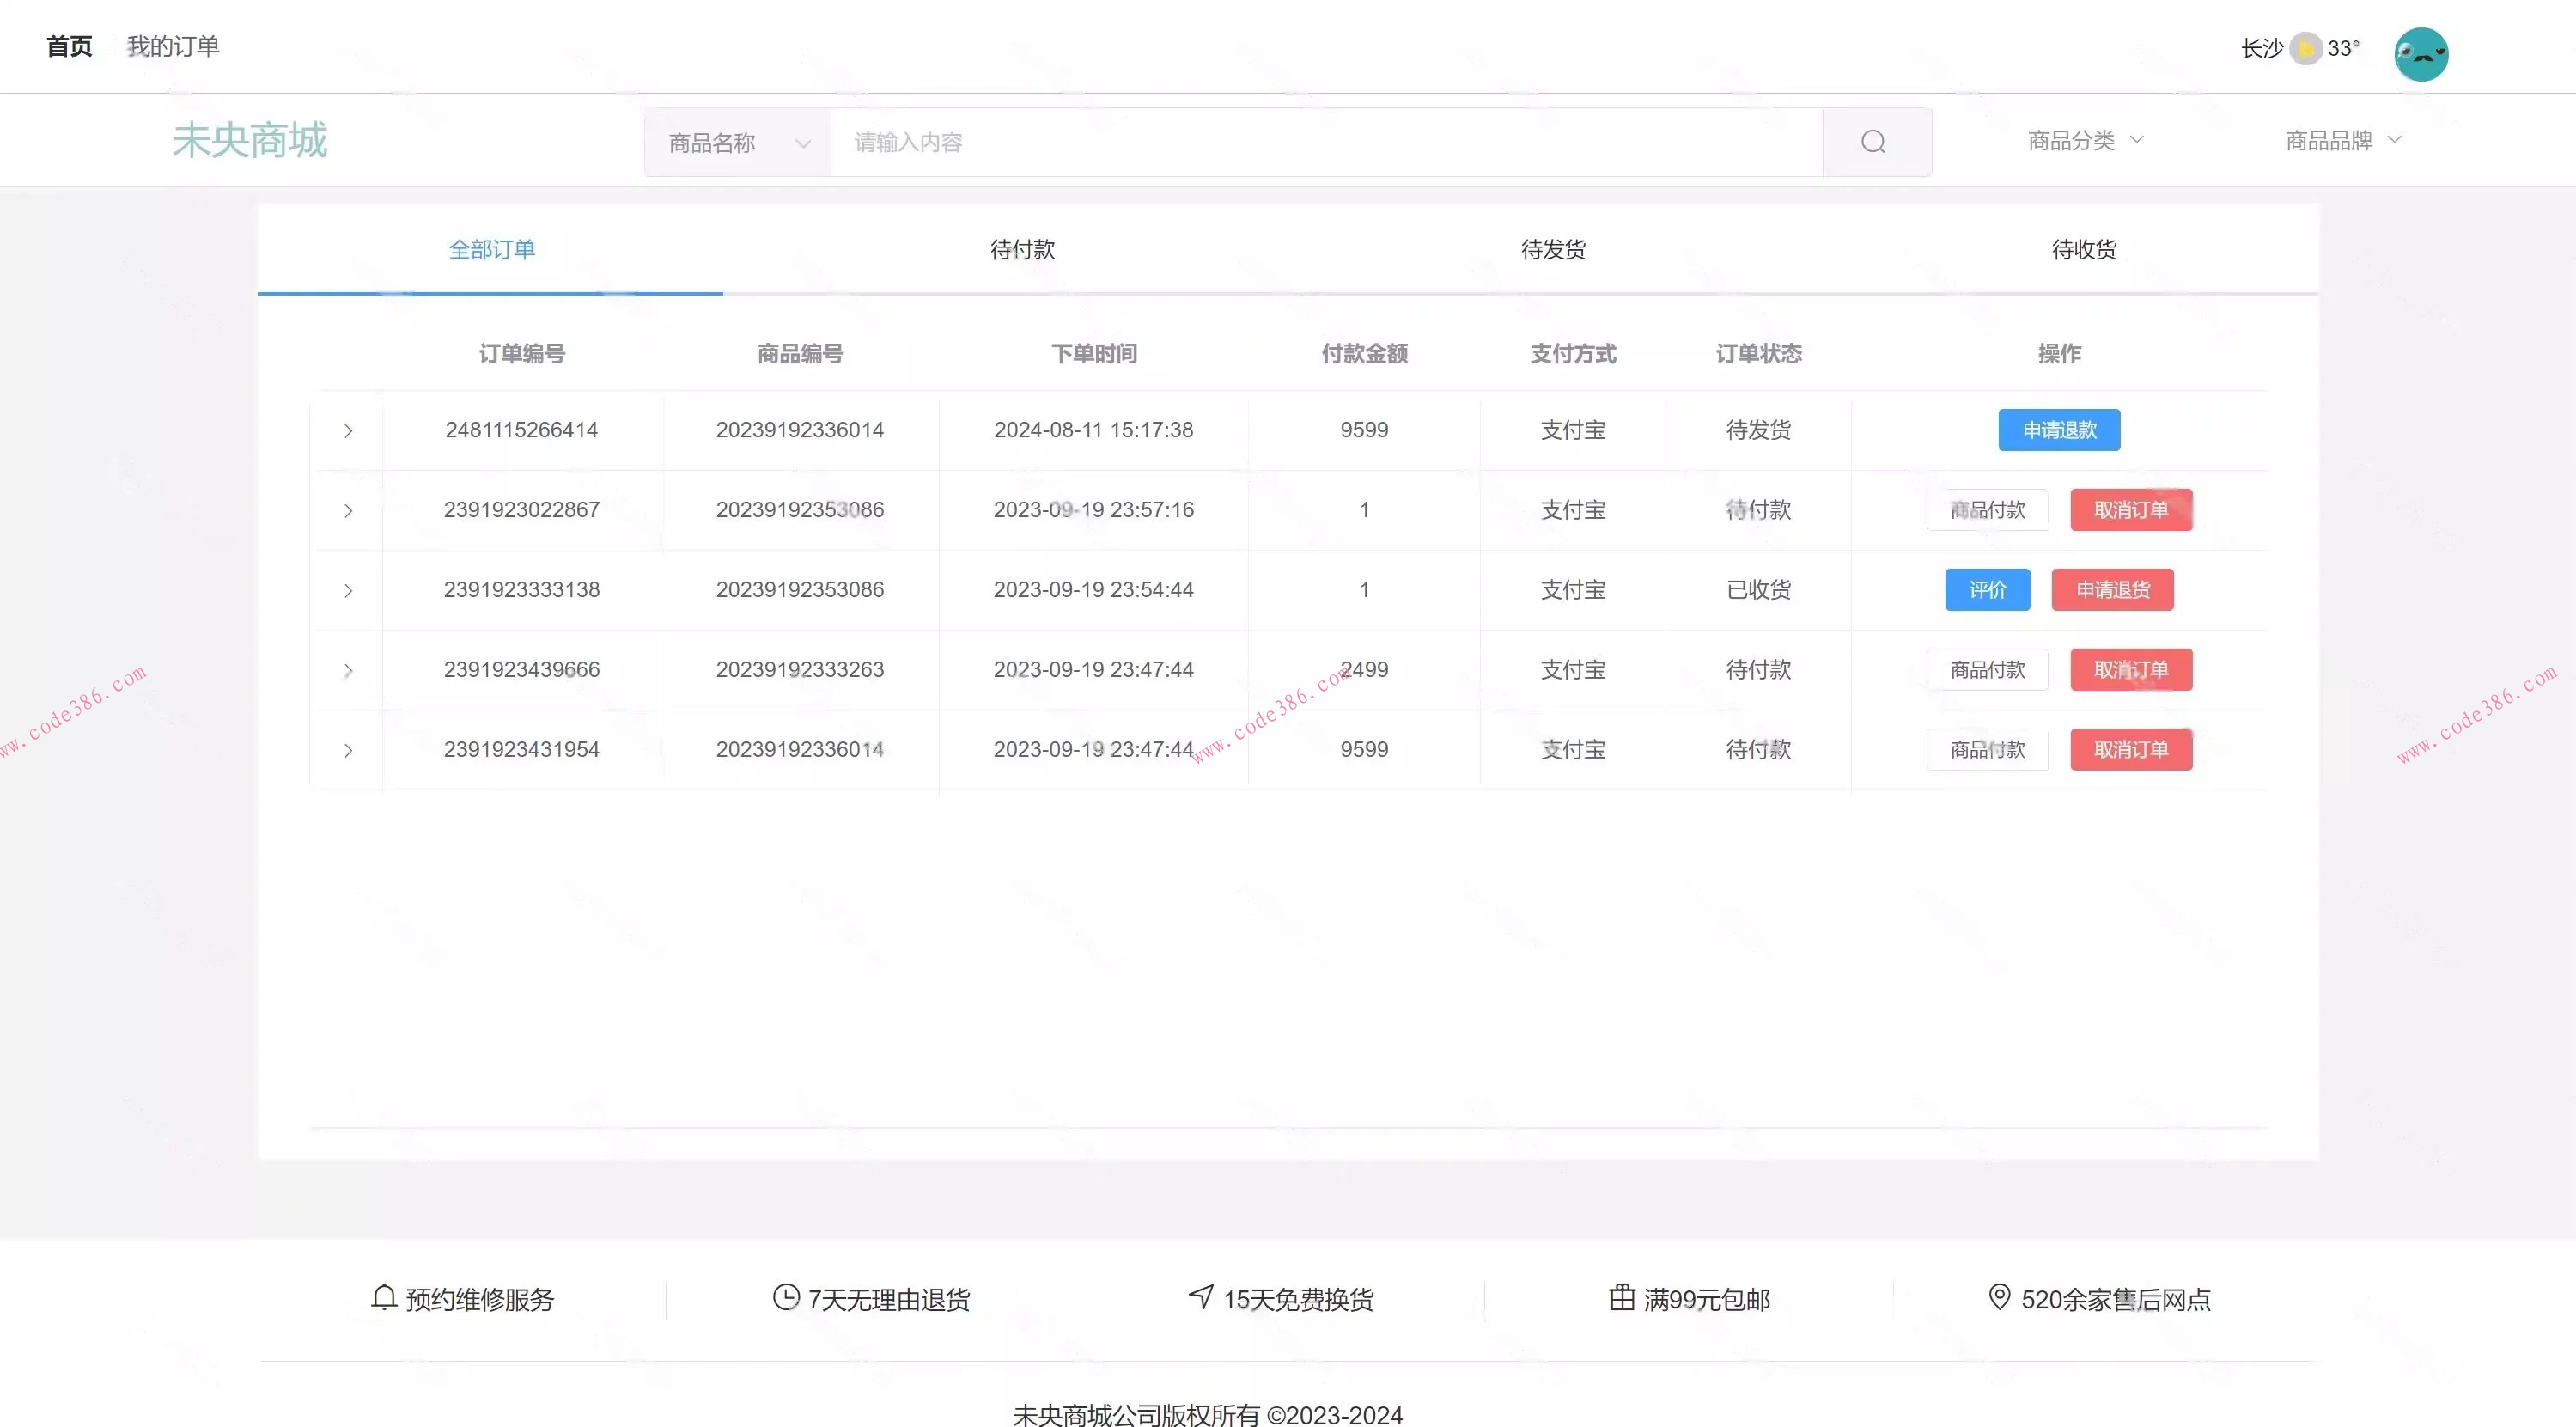
Task: Expand details for order 2481115266414
Action: click(x=348, y=430)
